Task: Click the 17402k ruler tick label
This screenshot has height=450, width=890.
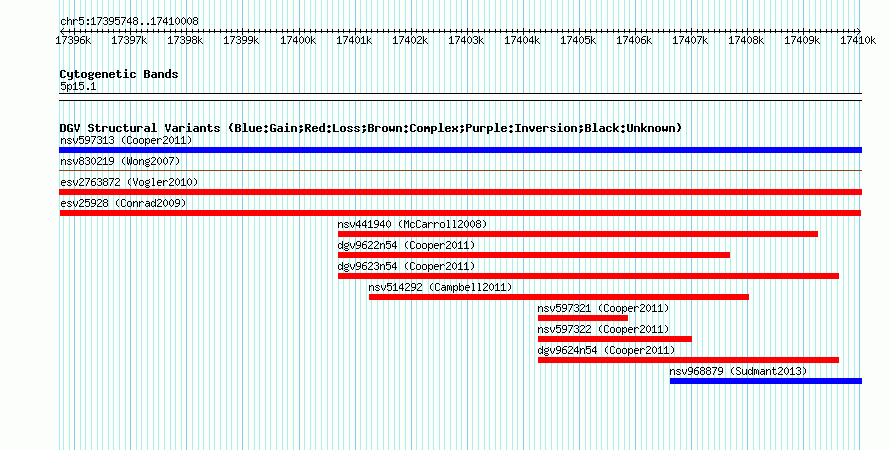Action: click(410, 40)
